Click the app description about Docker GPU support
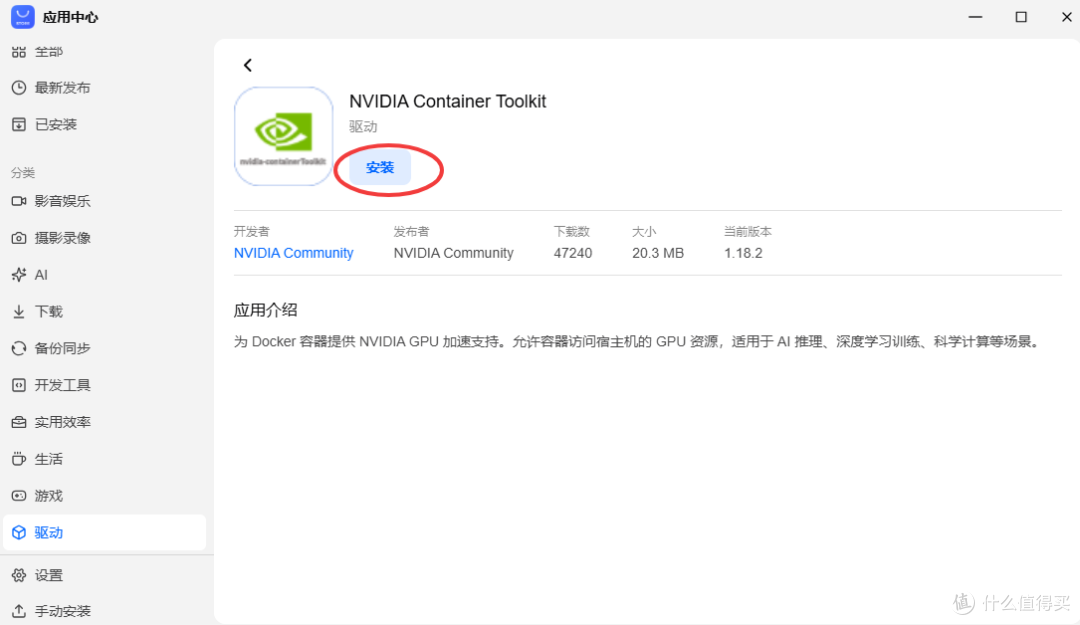1080x625 pixels. pos(638,342)
